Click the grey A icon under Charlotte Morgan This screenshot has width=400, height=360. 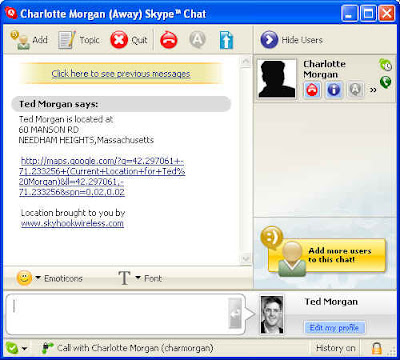click(x=355, y=90)
